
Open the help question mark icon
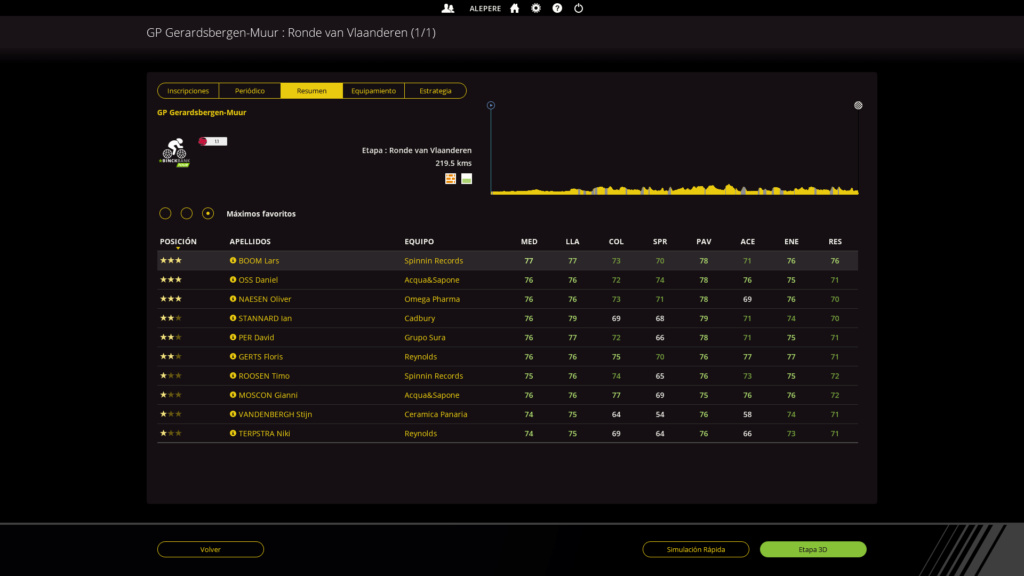557,8
